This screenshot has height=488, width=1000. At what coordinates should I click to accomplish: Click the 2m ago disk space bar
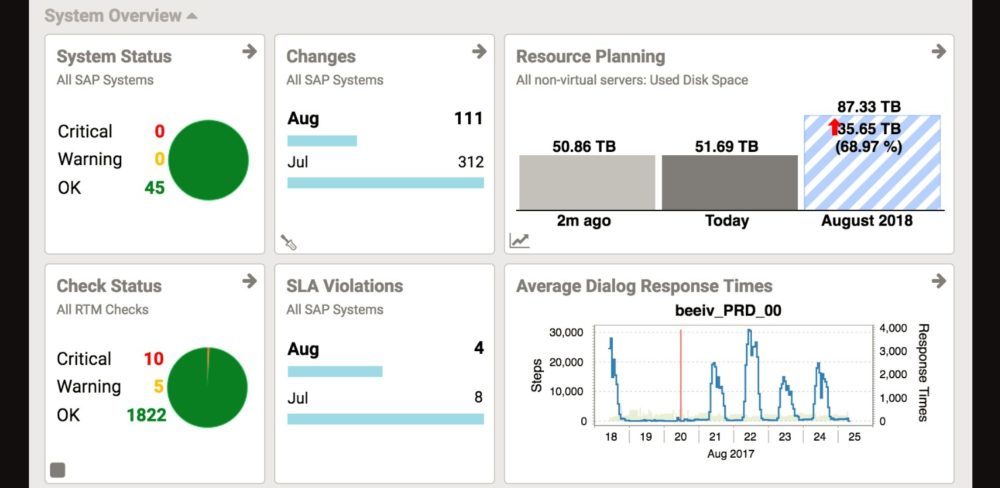[x=586, y=182]
